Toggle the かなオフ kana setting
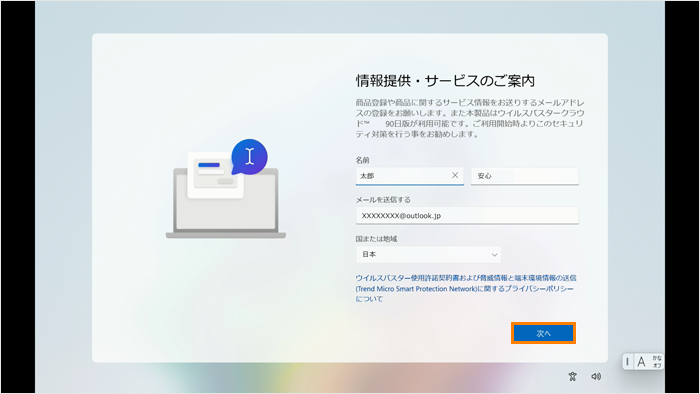This screenshot has width=700, height=394. [657, 361]
